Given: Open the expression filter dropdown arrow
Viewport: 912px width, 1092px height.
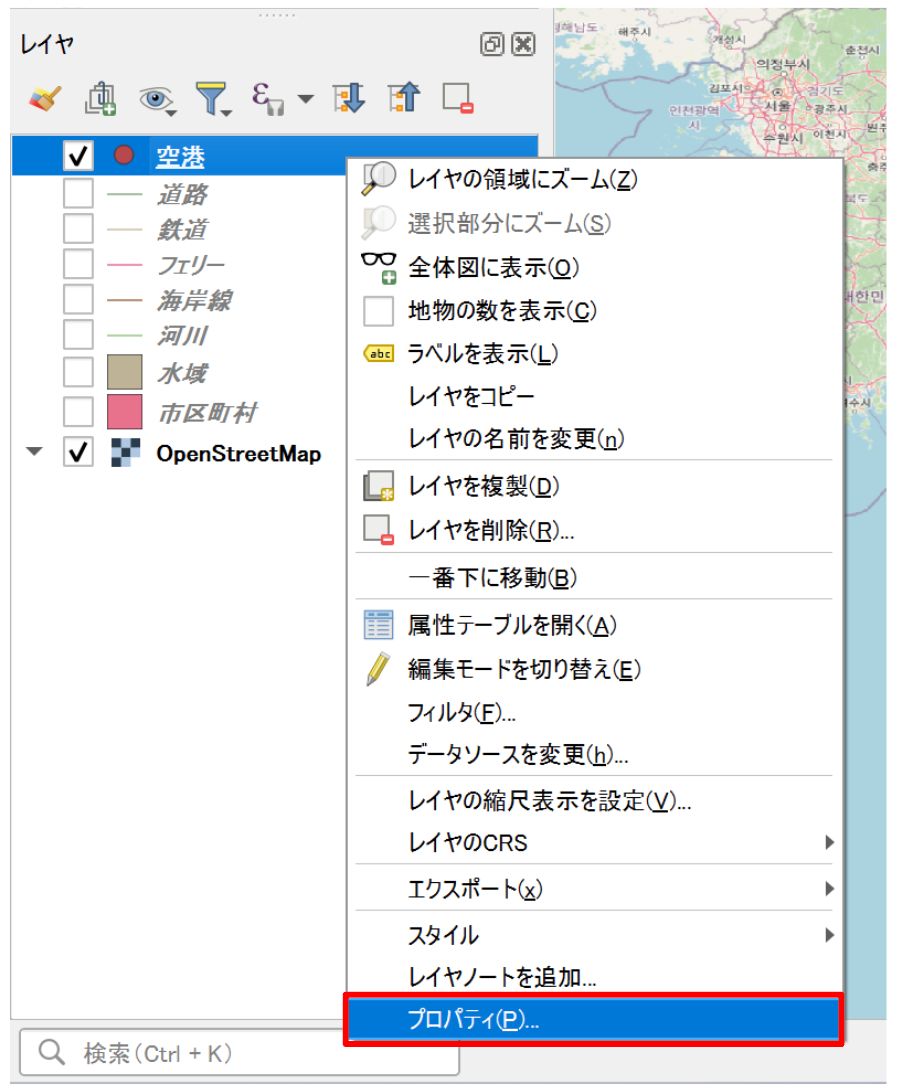Looking at the screenshot, I should click(x=305, y=99).
